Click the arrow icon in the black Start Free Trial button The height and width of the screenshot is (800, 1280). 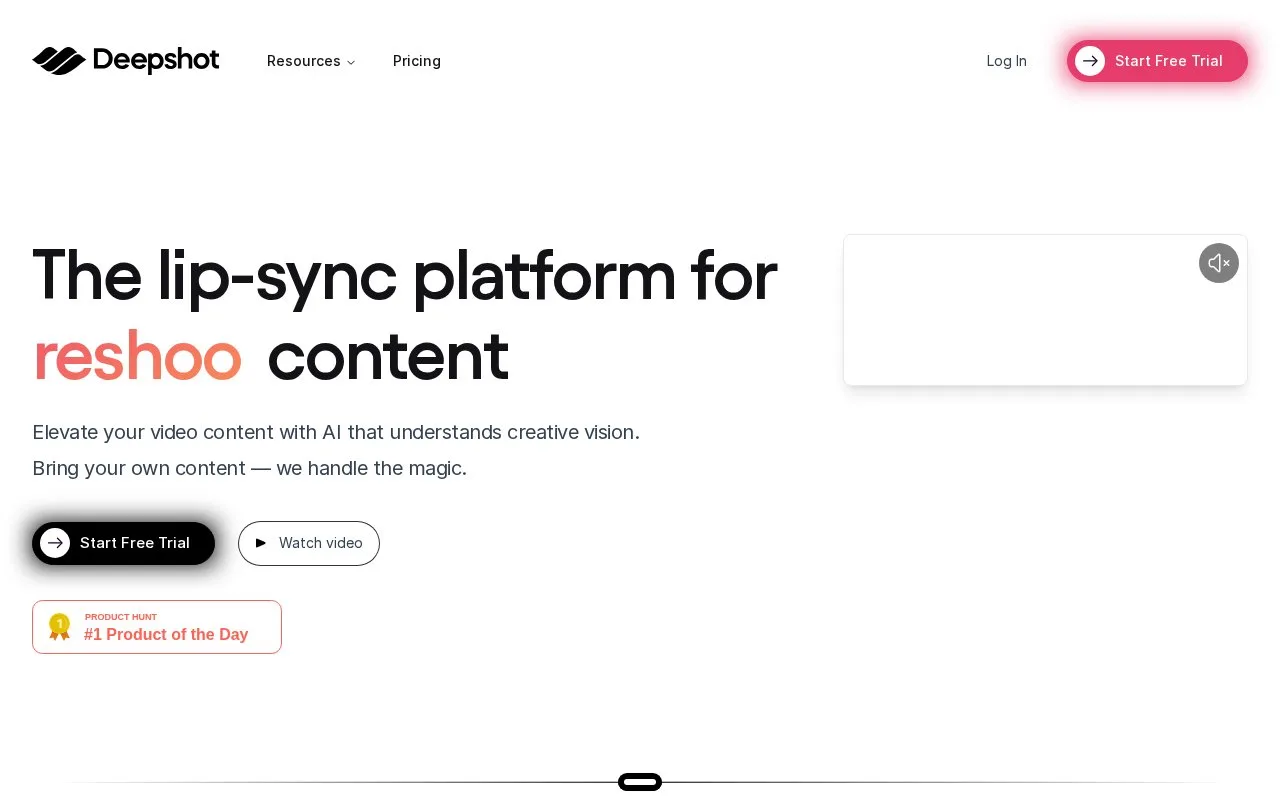click(x=55, y=543)
